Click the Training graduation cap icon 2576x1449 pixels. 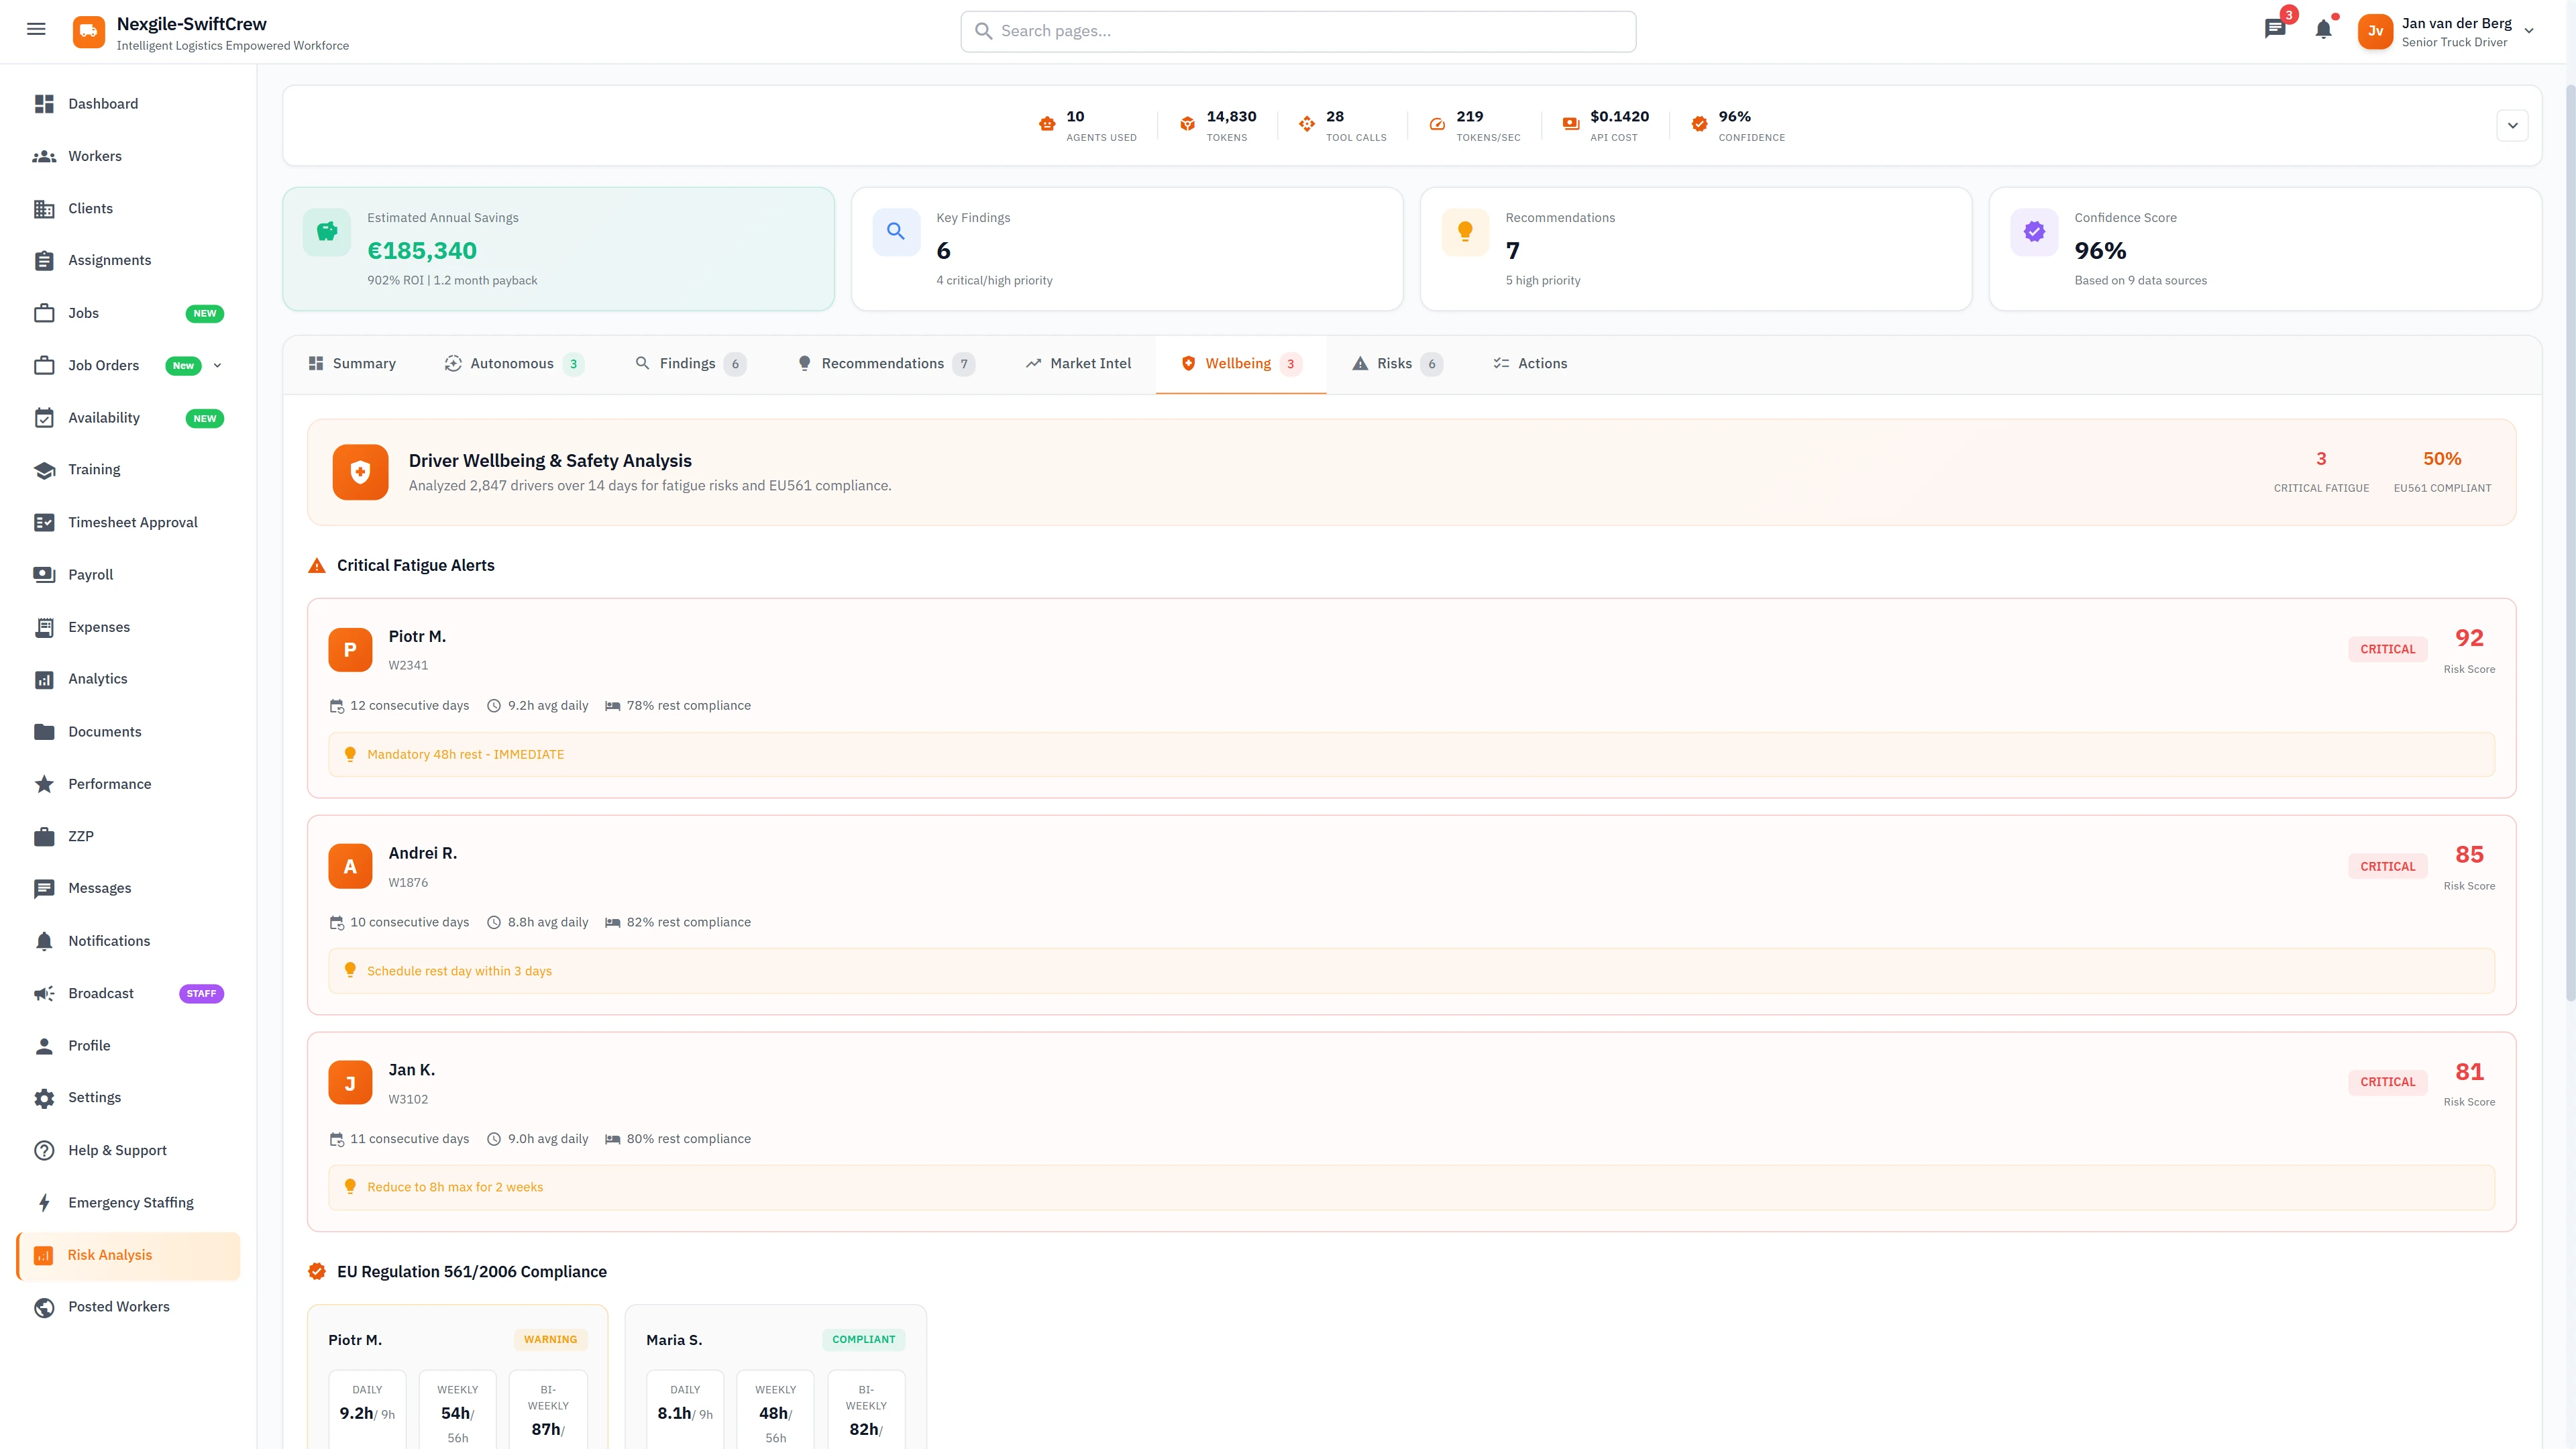click(x=44, y=470)
